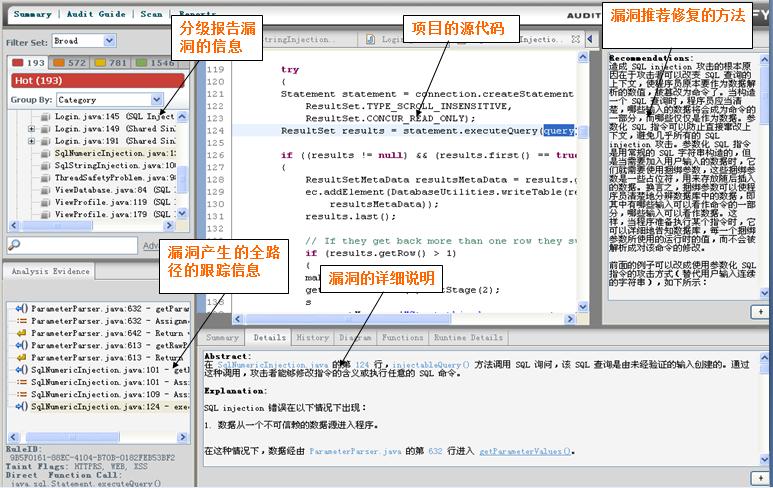Image resolution: width=773 pixels, height=488 pixels.
Task: Click the issue list scroll up arrow
Action: point(182,116)
